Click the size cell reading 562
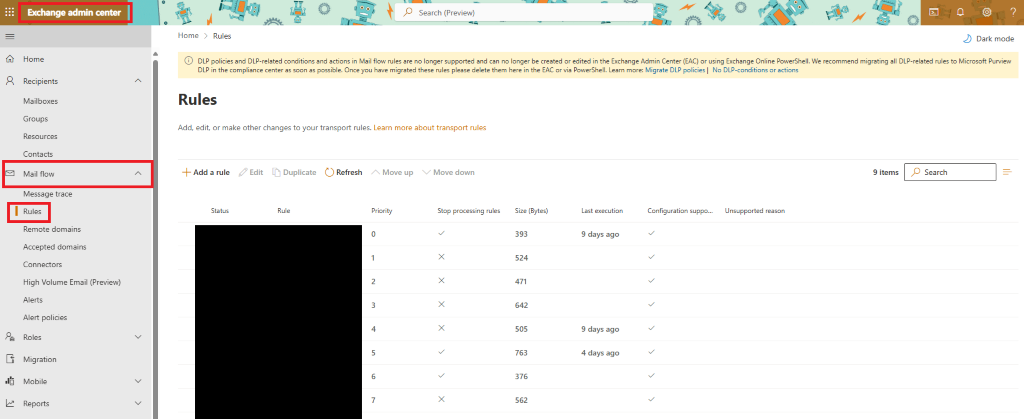 (x=521, y=400)
